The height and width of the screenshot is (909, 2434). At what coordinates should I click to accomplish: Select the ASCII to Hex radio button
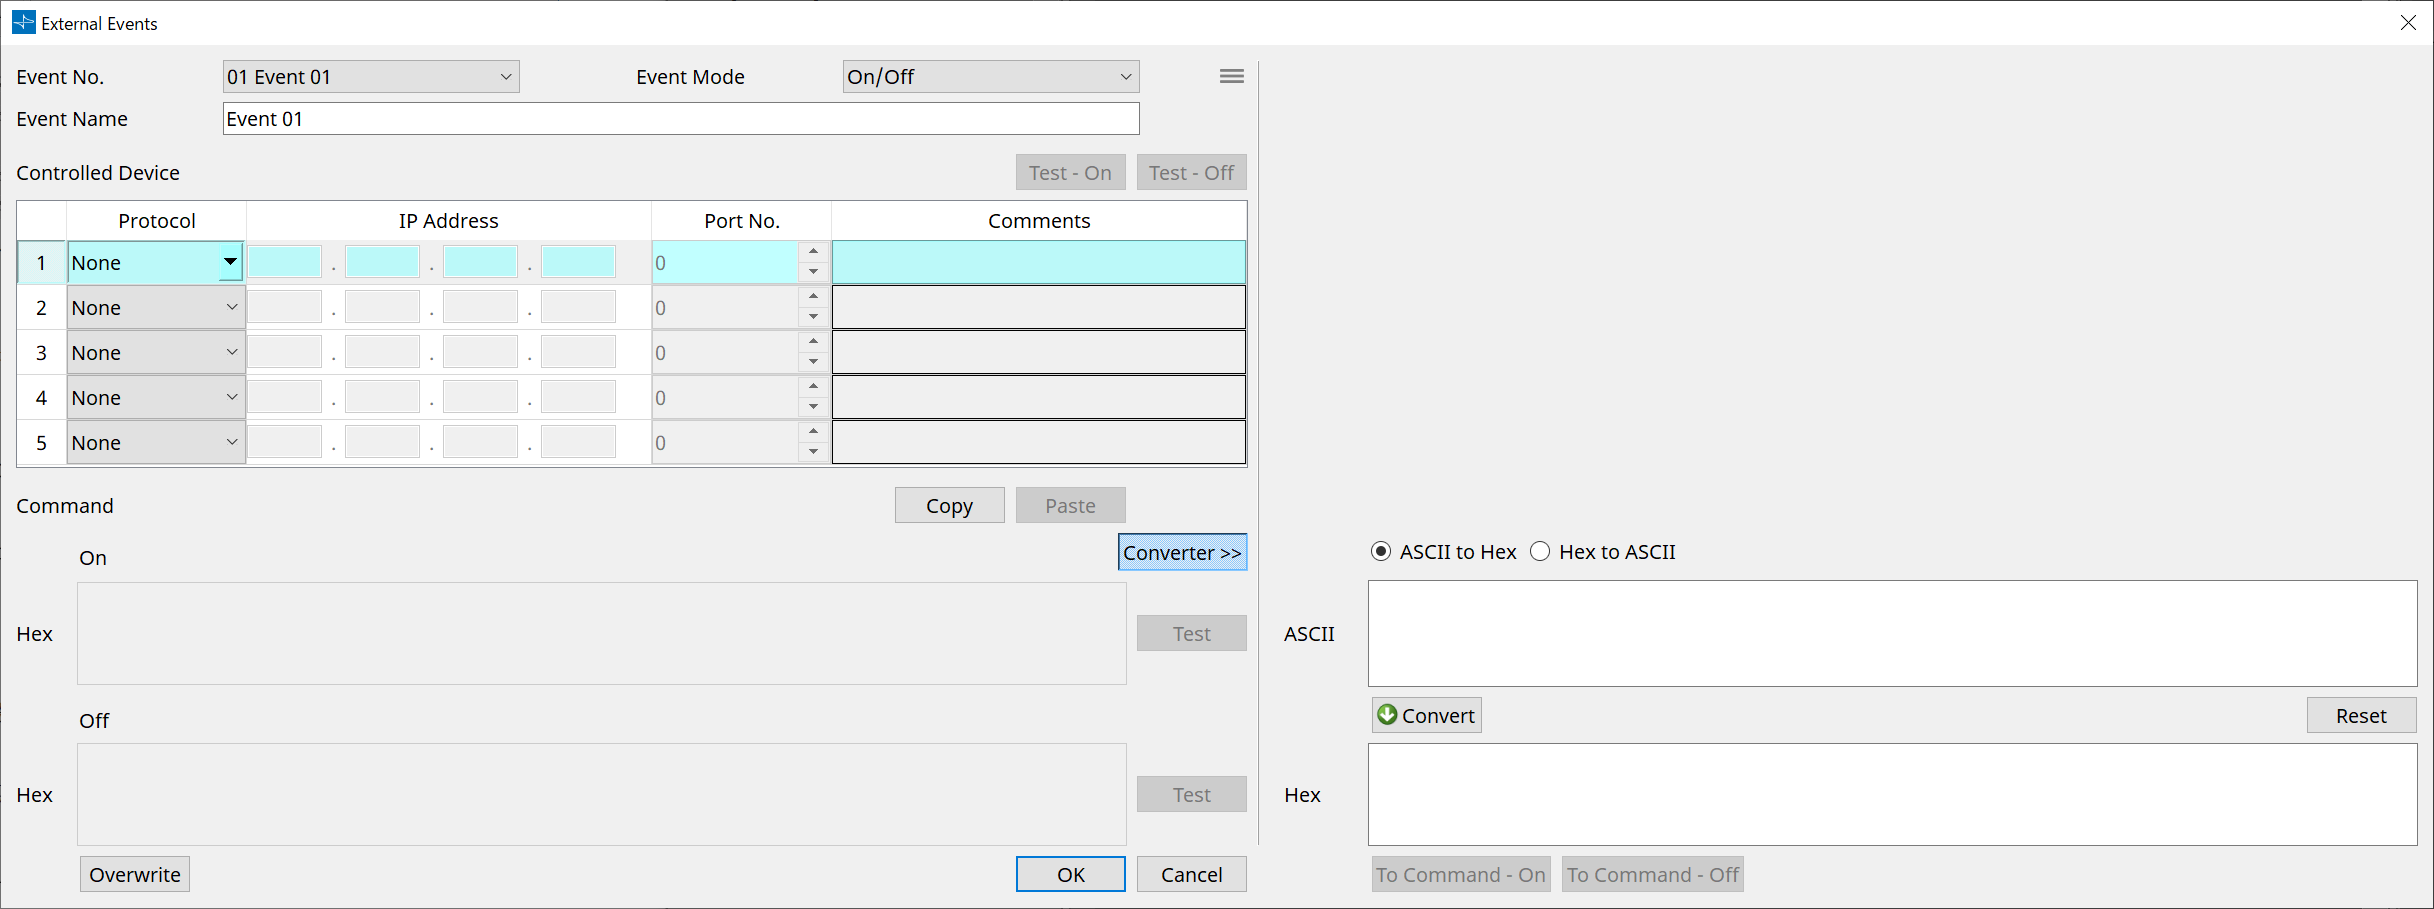[x=1381, y=551]
